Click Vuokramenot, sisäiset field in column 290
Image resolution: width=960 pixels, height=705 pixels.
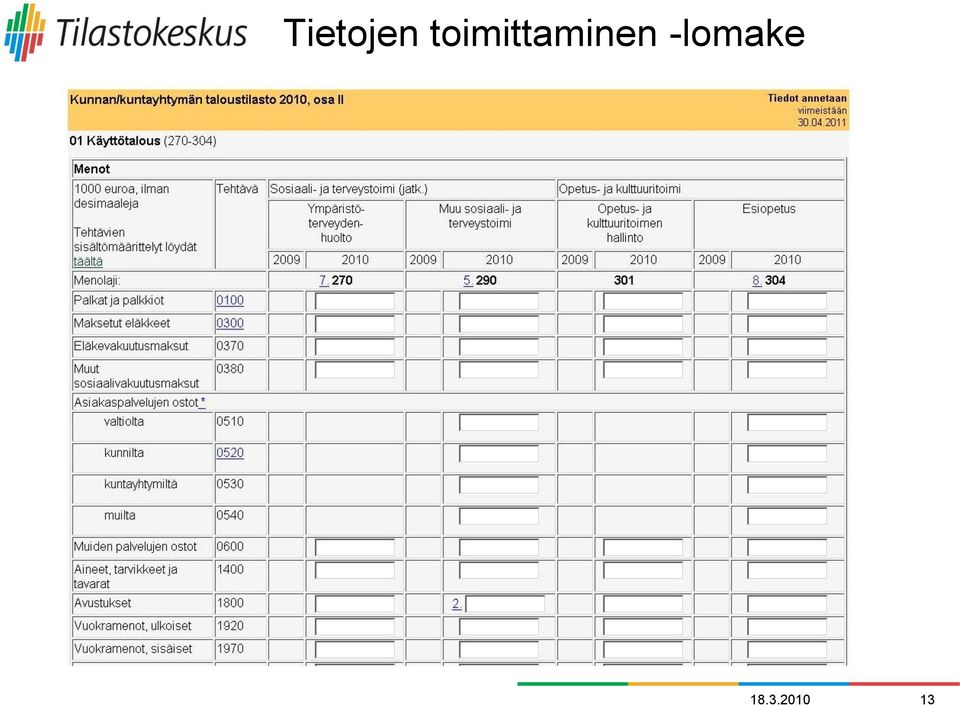pos(499,649)
